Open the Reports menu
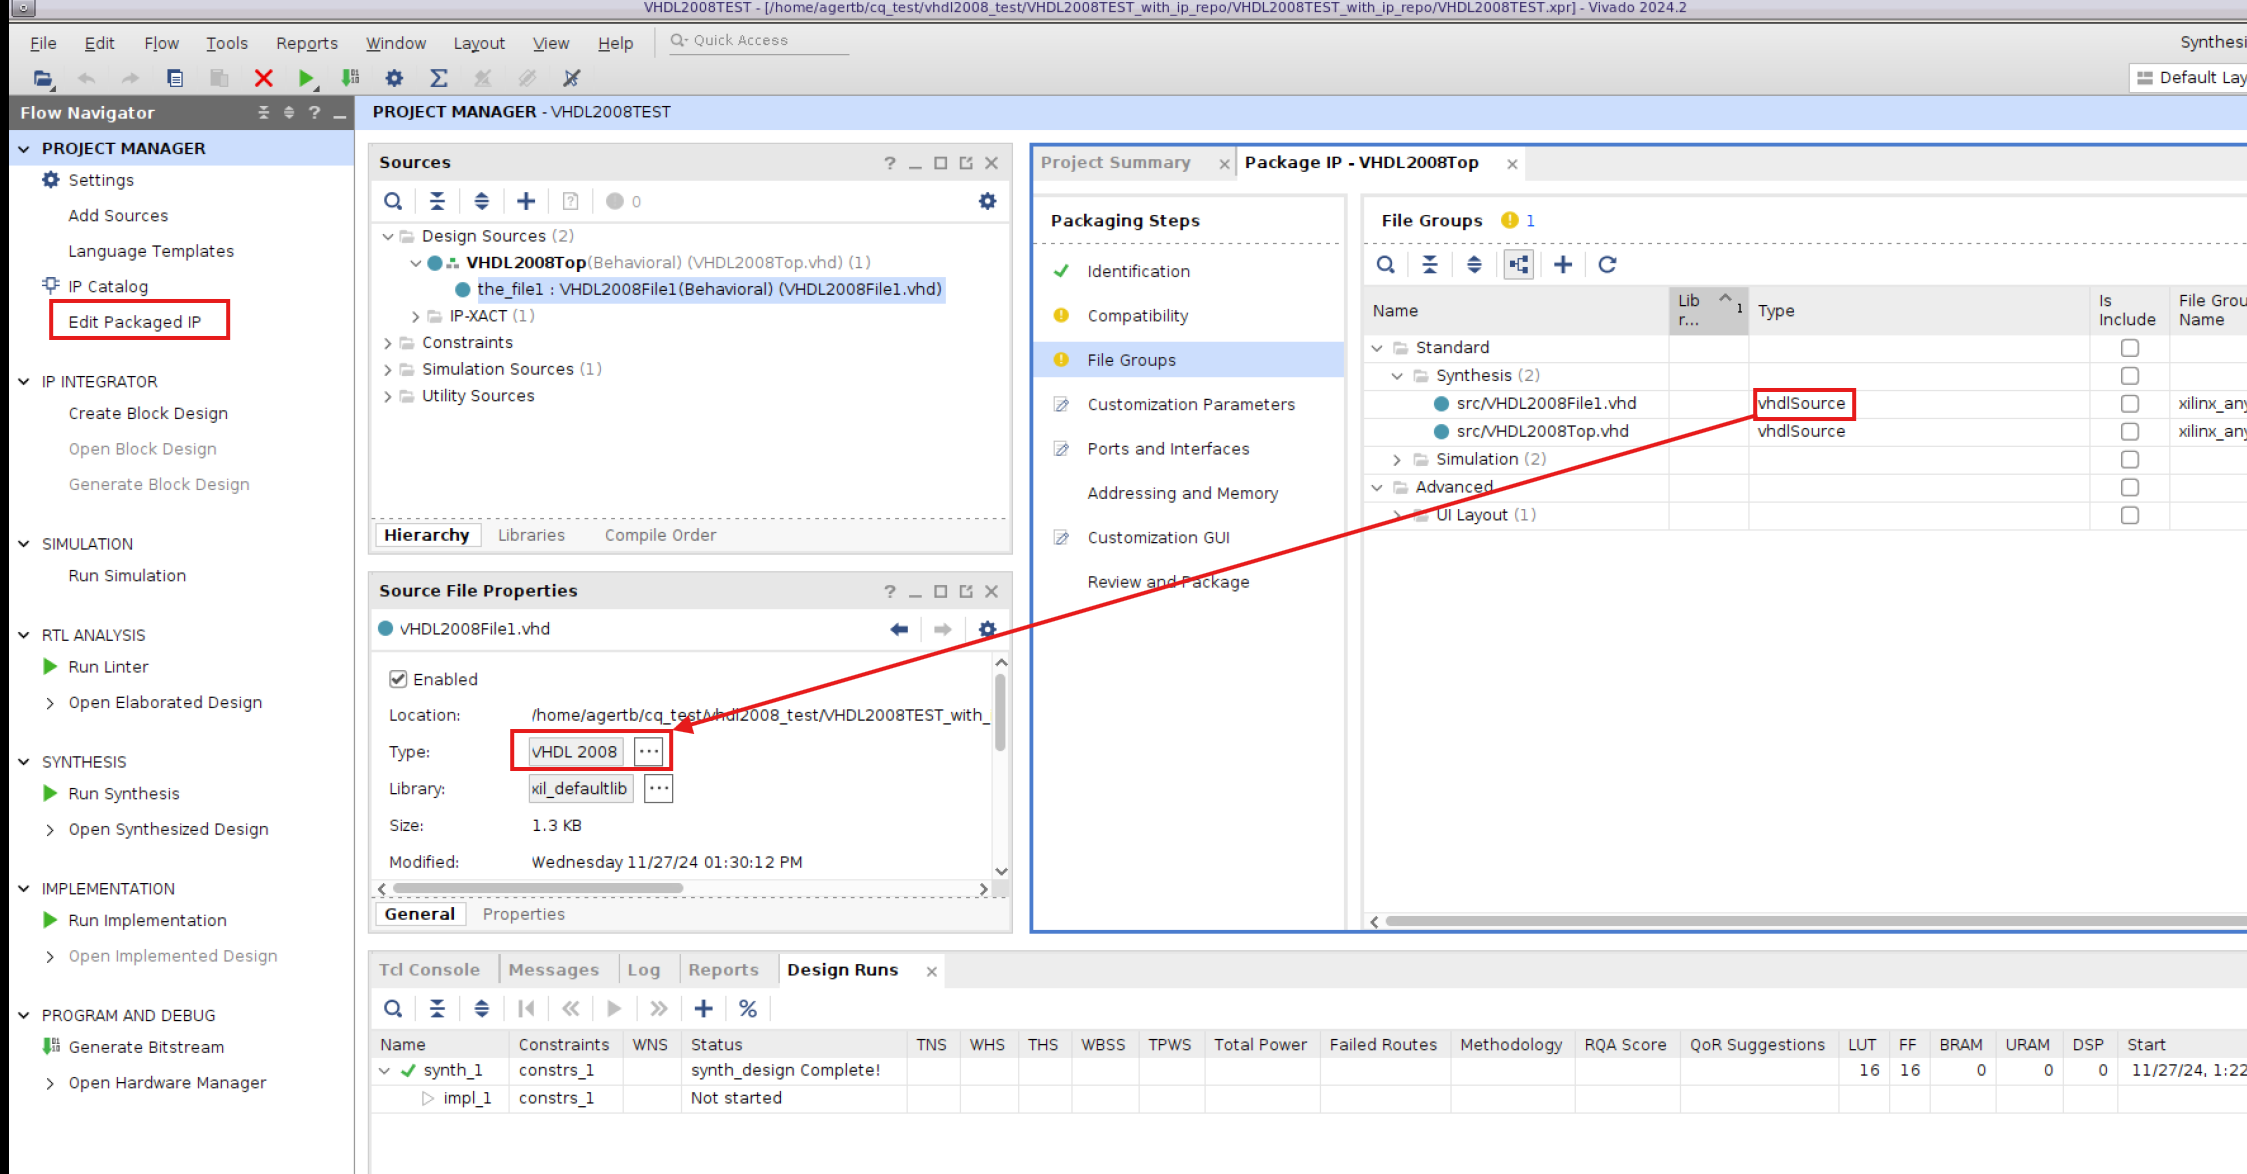 point(306,43)
